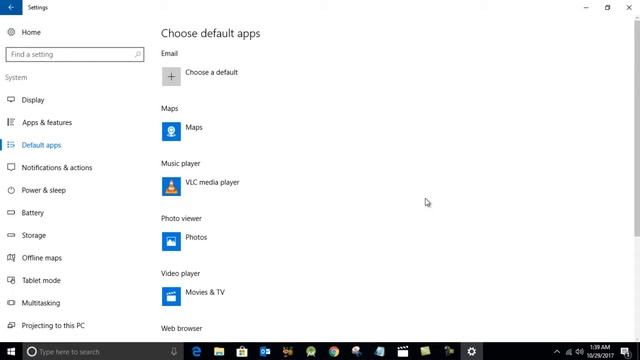
Task: Select Default apps in the sidebar
Action: pos(41,145)
